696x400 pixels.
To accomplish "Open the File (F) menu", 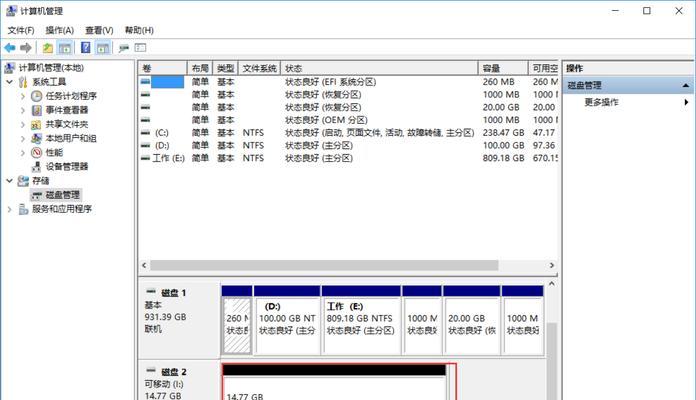I will point(21,30).
